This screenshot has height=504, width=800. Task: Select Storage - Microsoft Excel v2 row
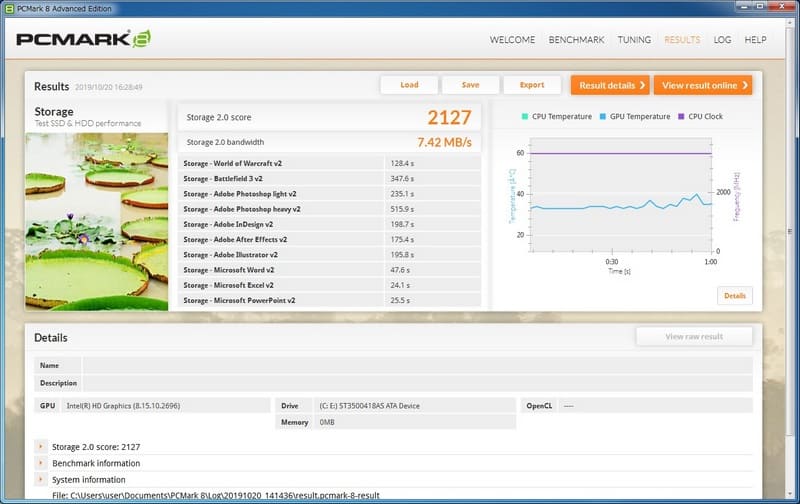coord(330,285)
